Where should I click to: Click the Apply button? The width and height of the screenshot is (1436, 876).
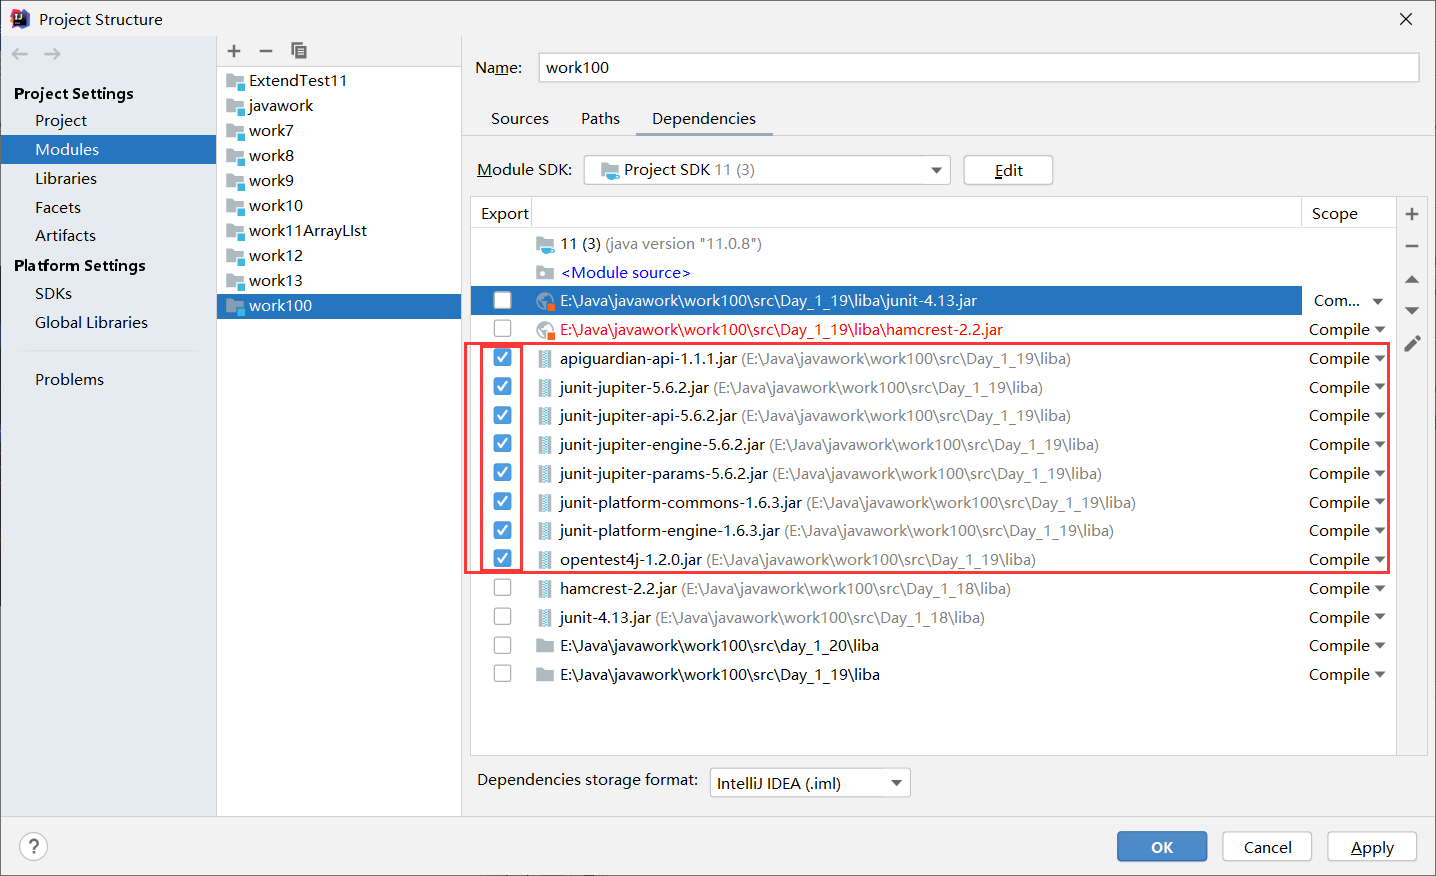[x=1372, y=847]
